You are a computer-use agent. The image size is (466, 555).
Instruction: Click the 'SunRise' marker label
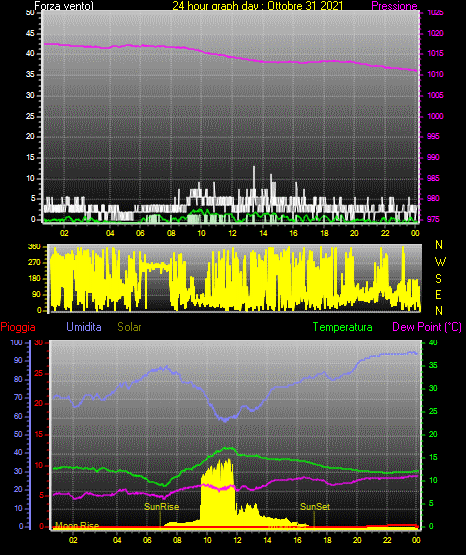click(161, 507)
